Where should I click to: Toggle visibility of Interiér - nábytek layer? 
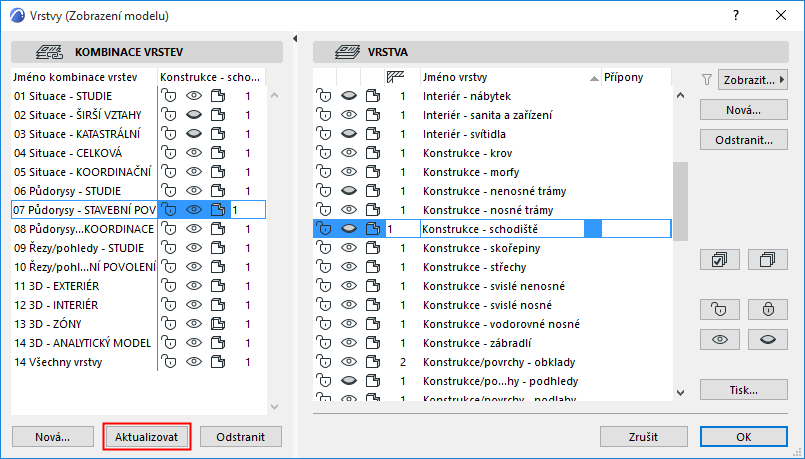(x=348, y=96)
